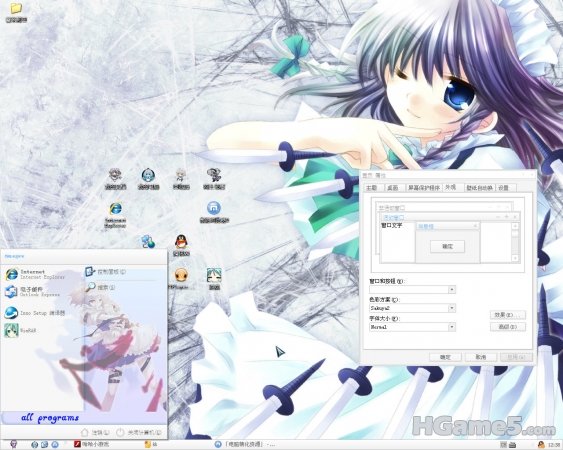This screenshot has width=563, height=450.
Task: Open Inno Setup compiler in the start menu
Action: click(34, 313)
